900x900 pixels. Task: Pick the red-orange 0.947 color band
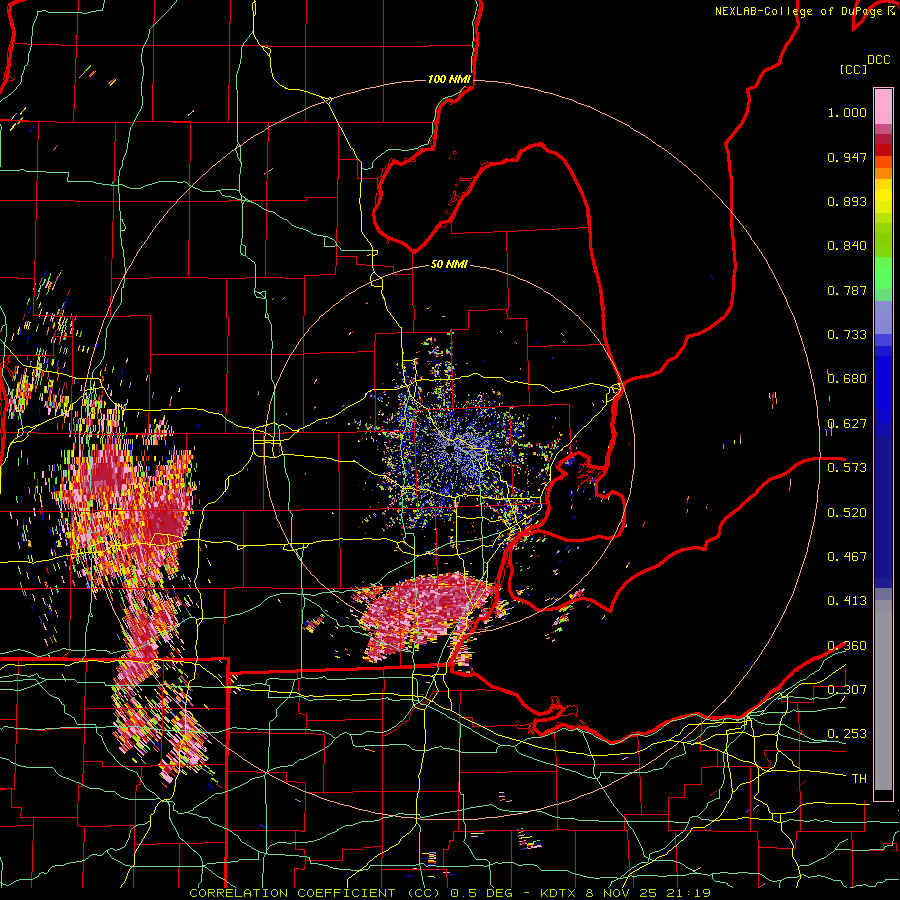(x=883, y=162)
